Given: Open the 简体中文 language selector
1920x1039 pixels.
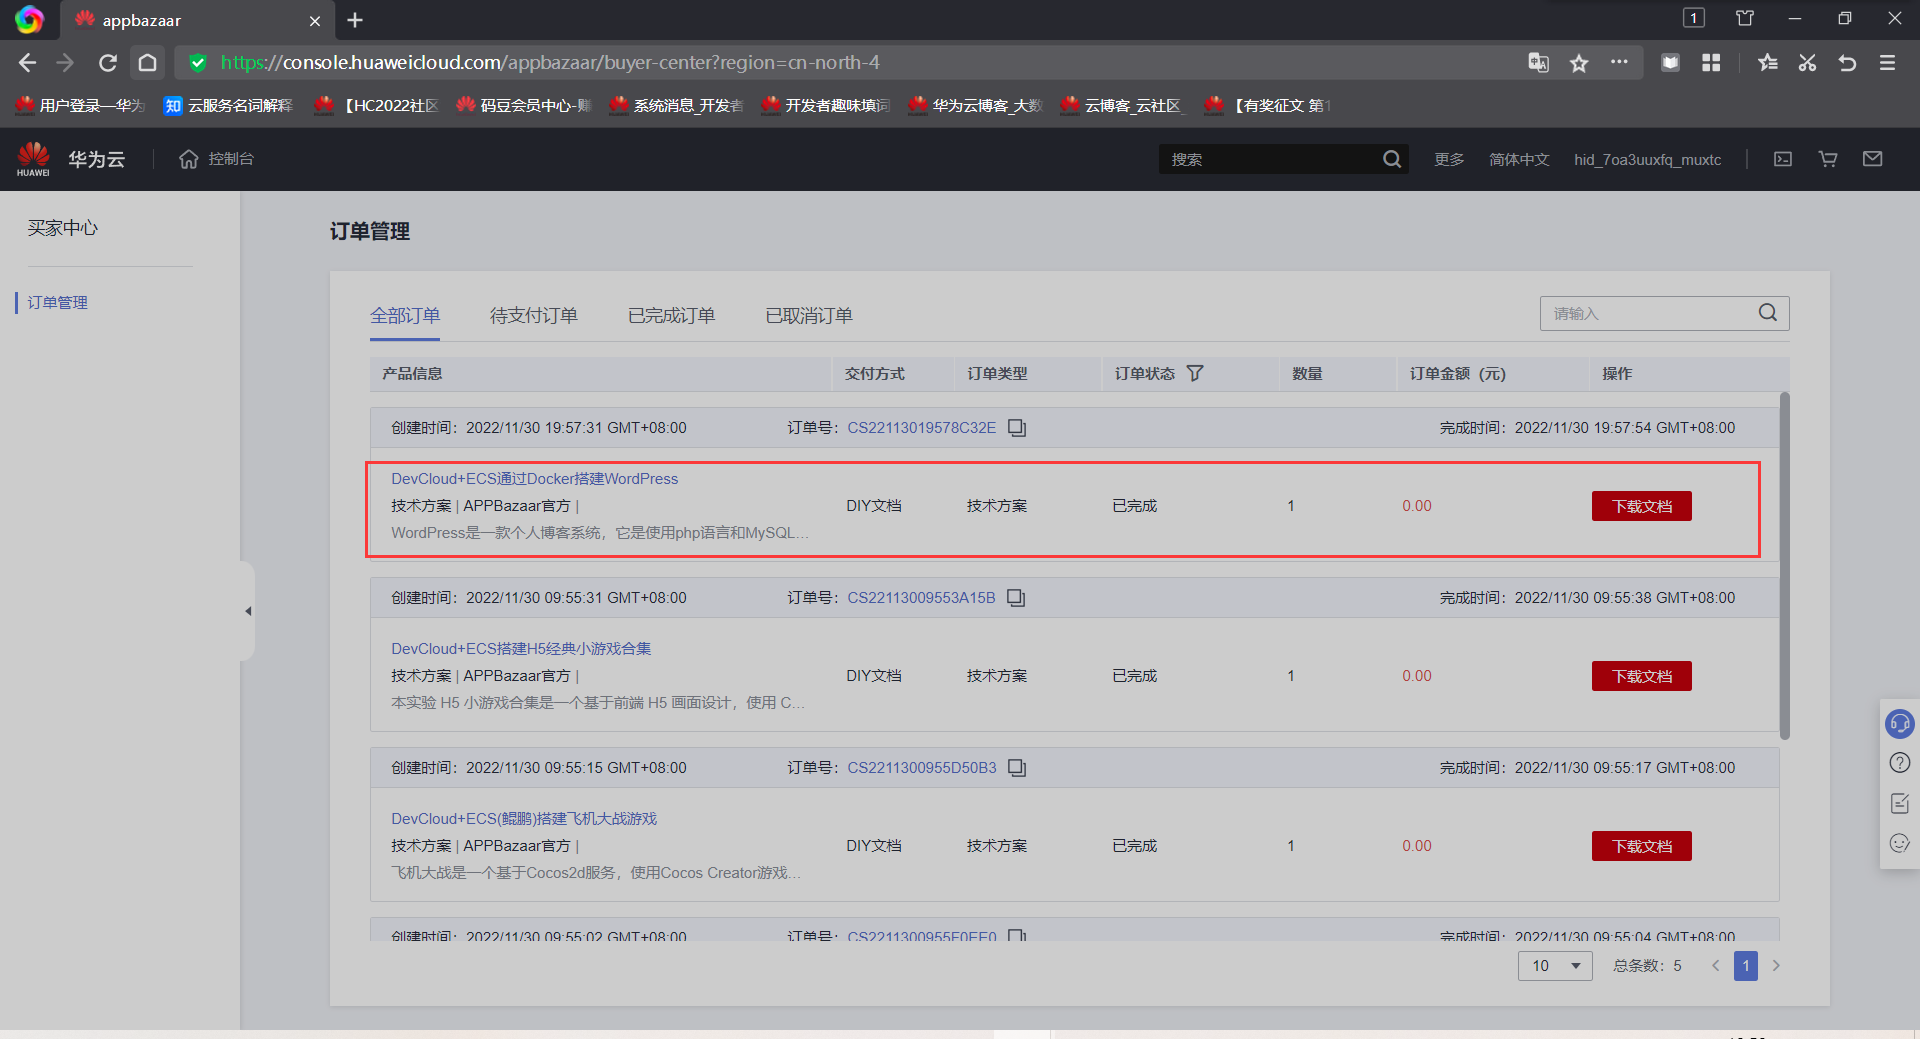Looking at the screenshot, I should pos(1519,159).
